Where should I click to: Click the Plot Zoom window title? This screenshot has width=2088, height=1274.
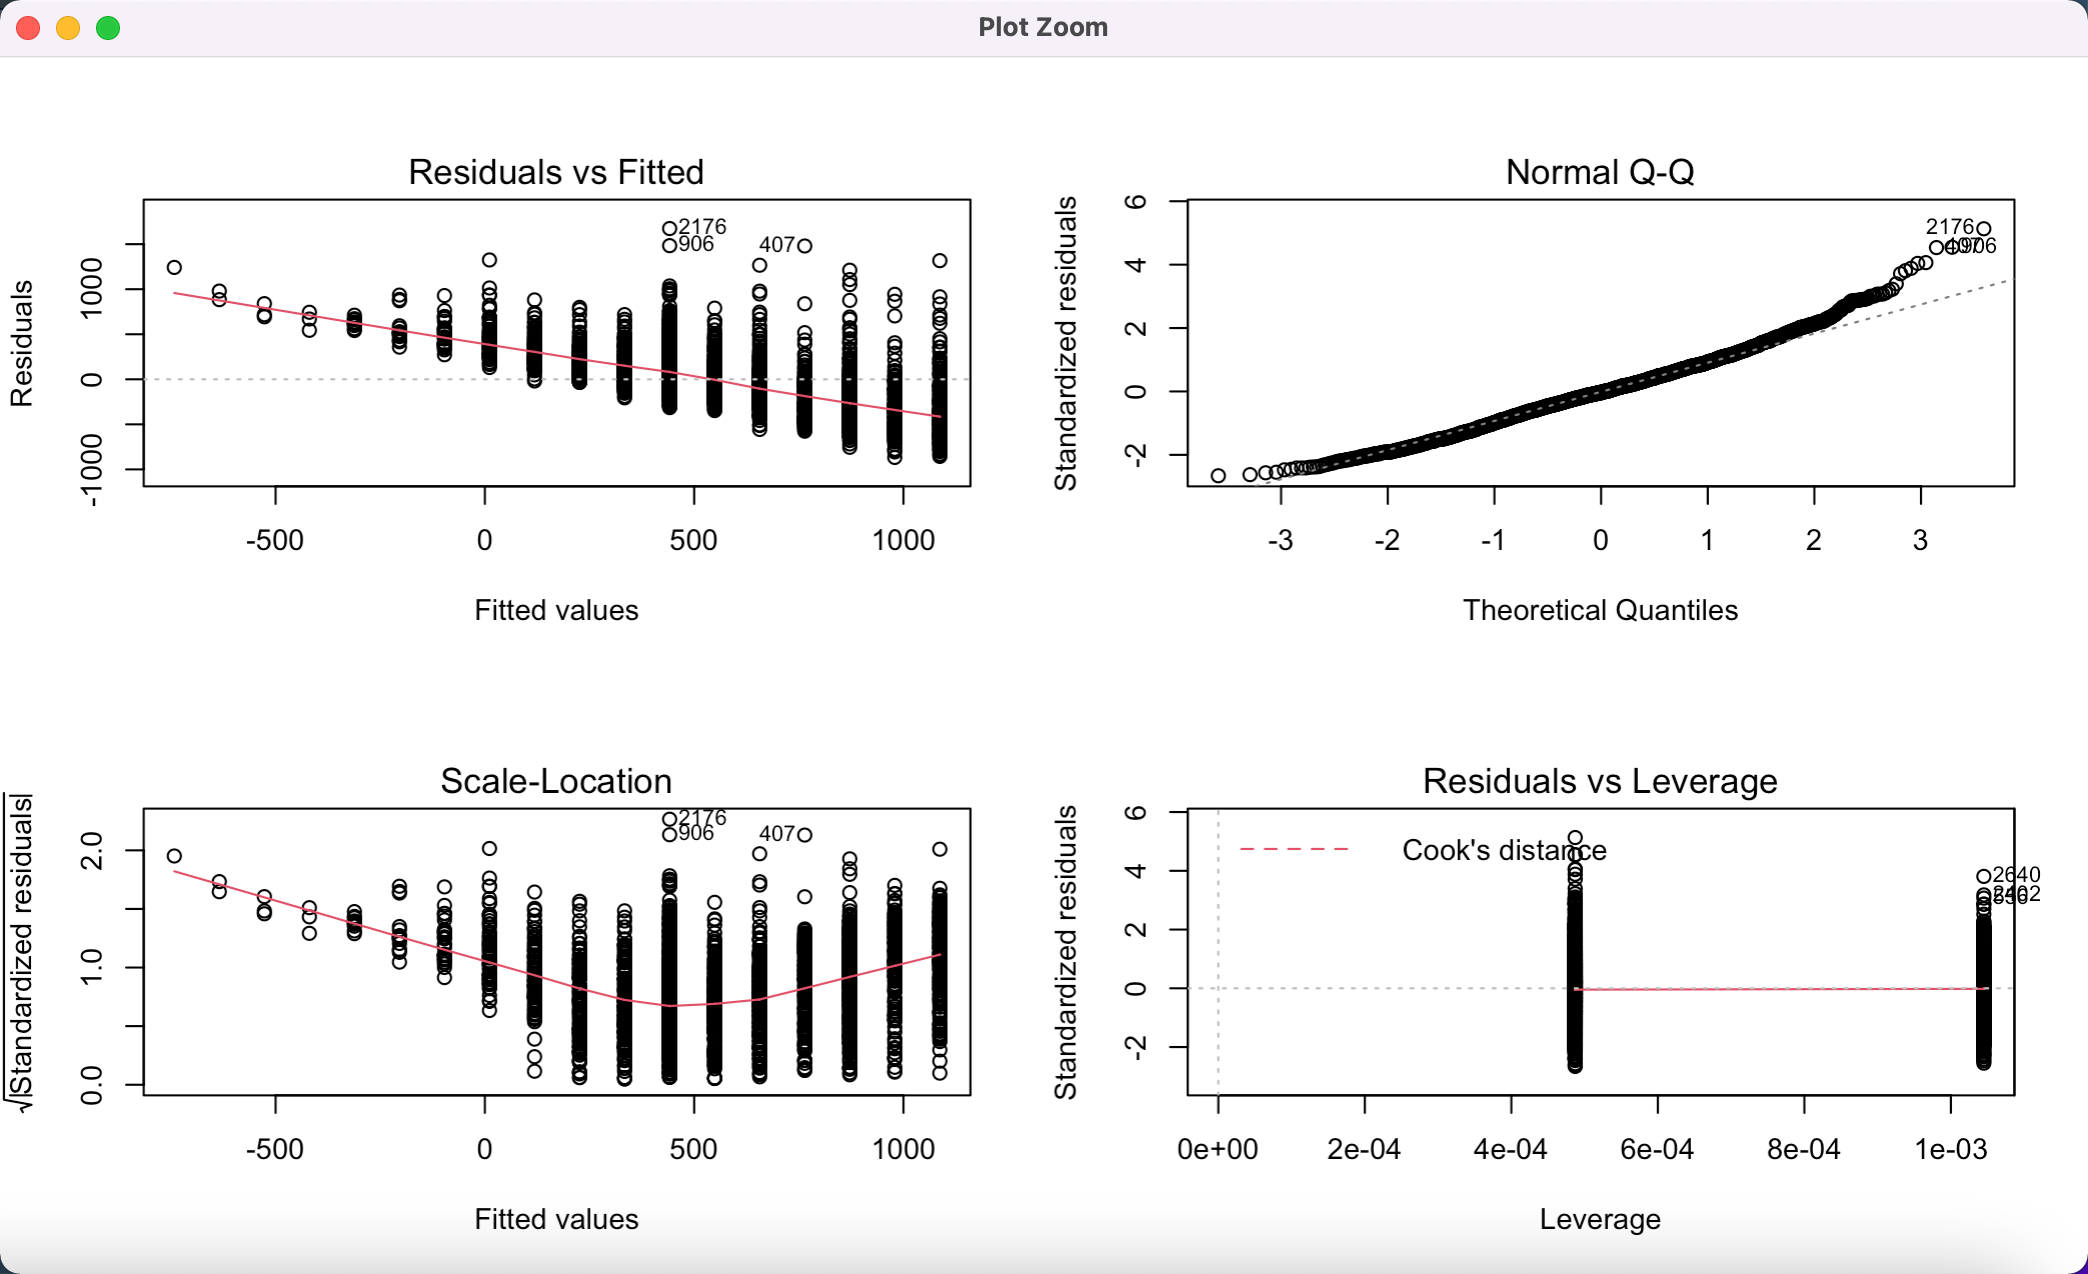tap(1042, 27)
